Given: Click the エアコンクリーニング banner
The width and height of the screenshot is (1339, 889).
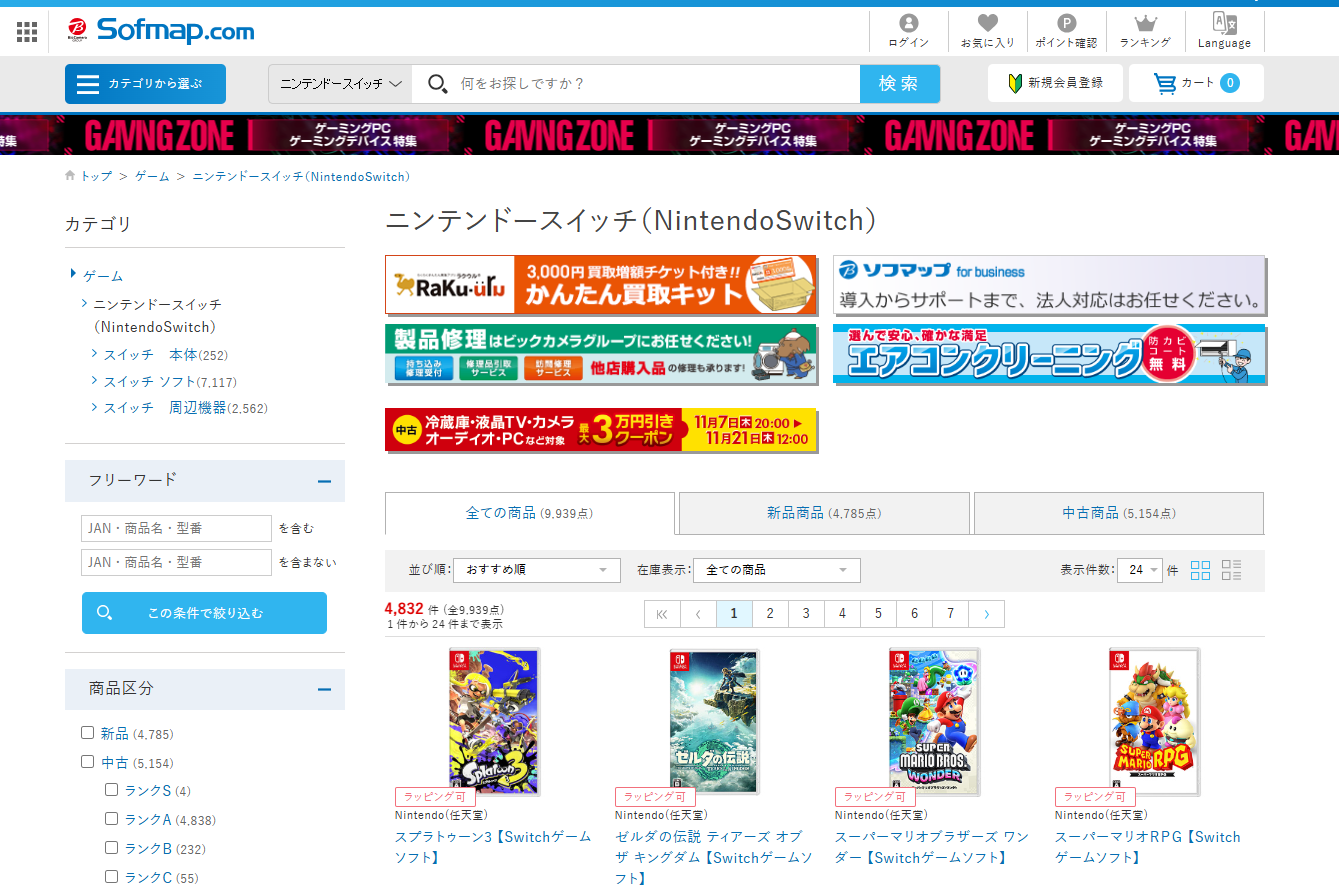Looking at the screenshot, I should [x=1049, y=354].
